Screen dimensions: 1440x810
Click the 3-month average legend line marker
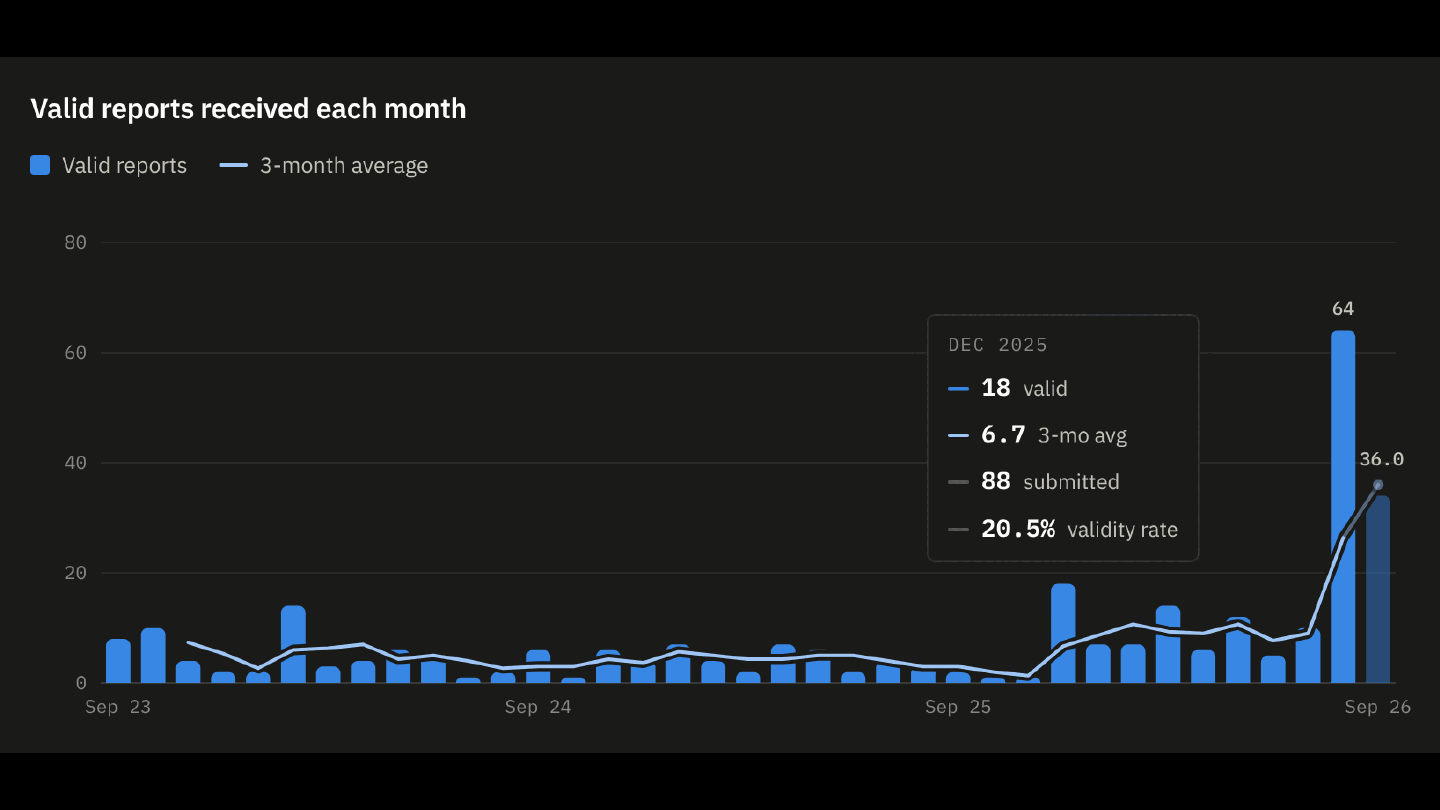(233, 166)
